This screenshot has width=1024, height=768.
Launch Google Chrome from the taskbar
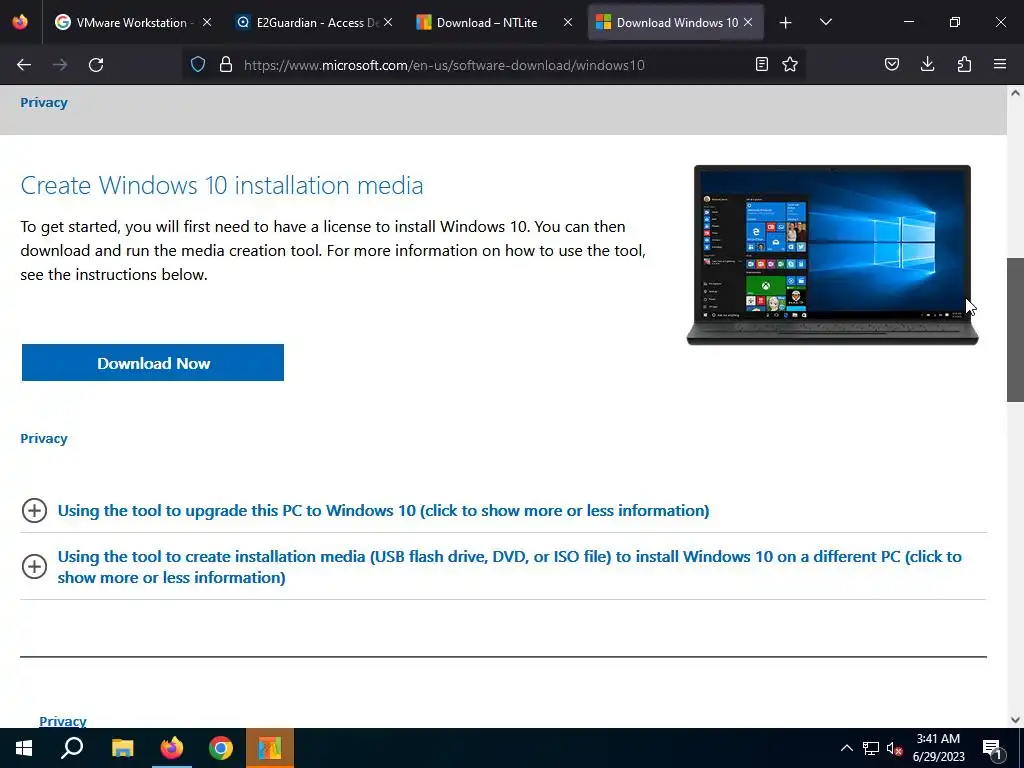tap(221, 748)
